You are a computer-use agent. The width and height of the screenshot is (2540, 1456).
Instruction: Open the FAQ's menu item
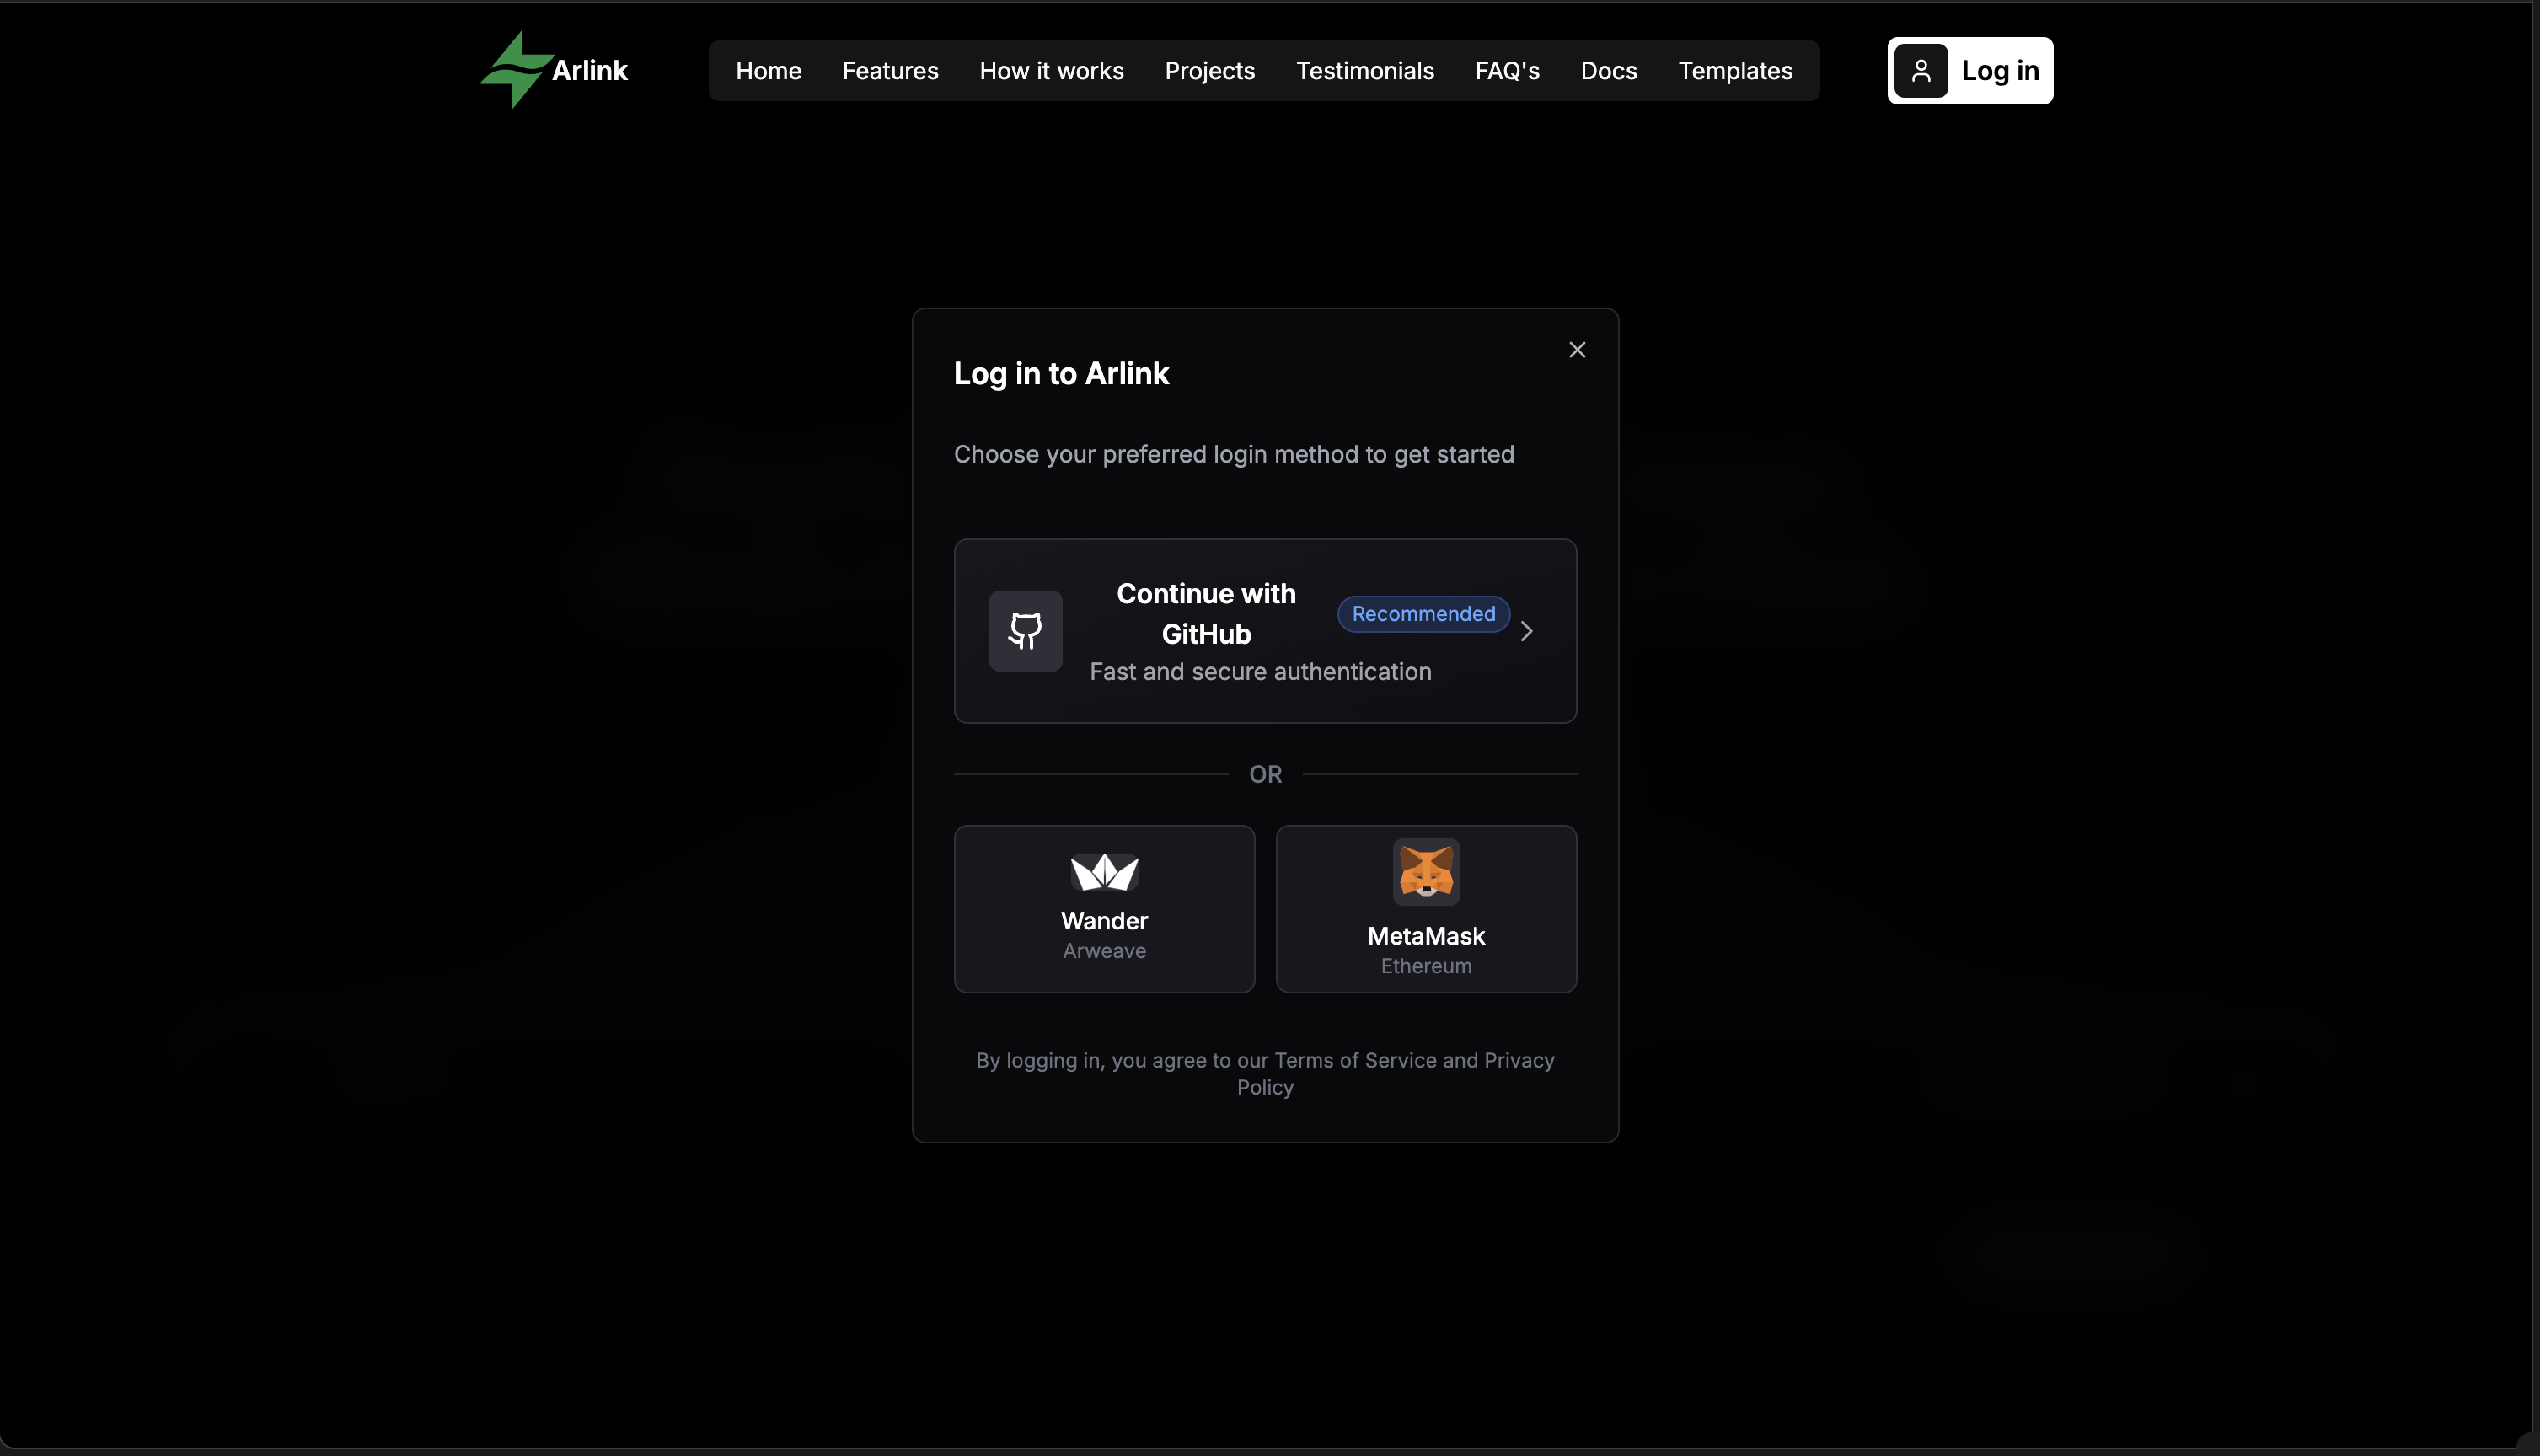point(1507,70)
